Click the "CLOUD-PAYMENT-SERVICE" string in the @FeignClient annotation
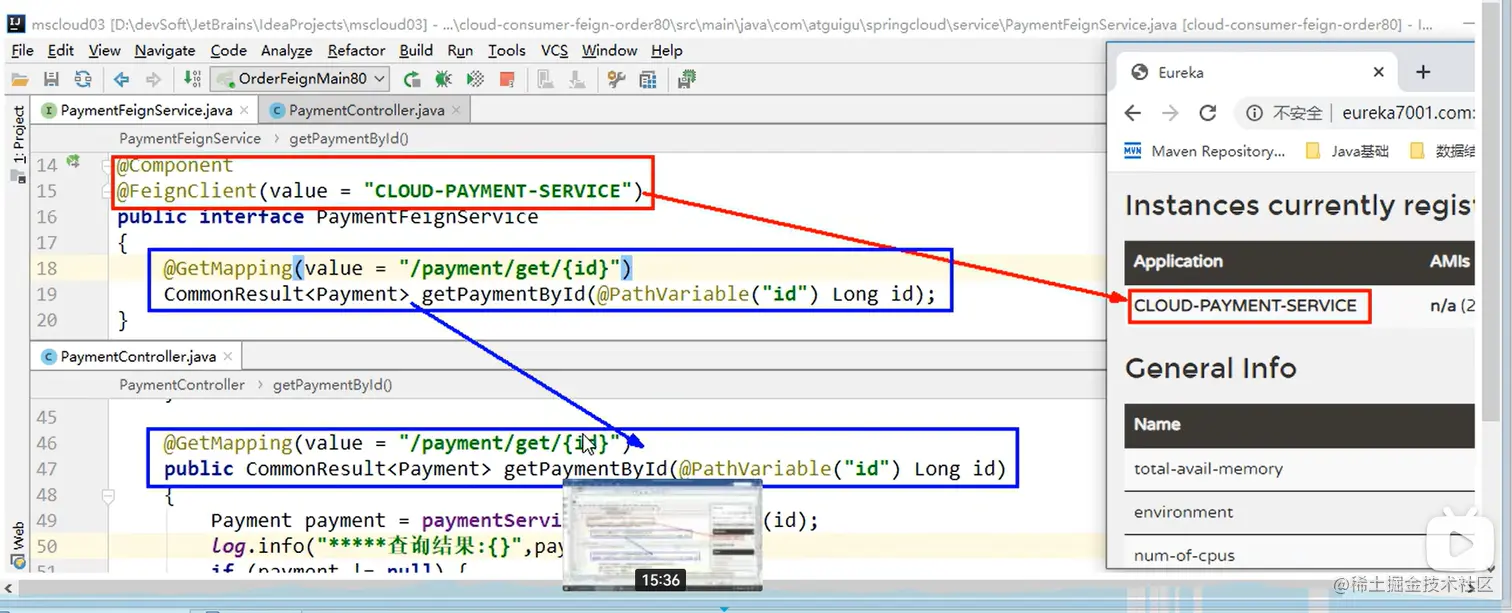Viewport: 1512px width, 613px height. point(498,190)
